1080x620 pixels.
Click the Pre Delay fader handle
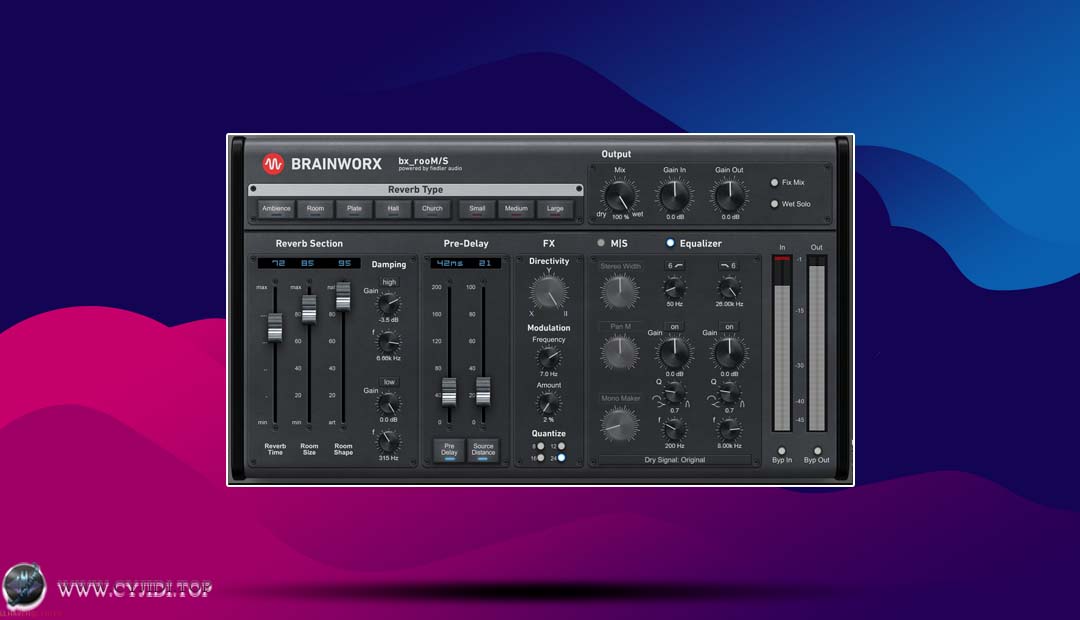point(449,391)
